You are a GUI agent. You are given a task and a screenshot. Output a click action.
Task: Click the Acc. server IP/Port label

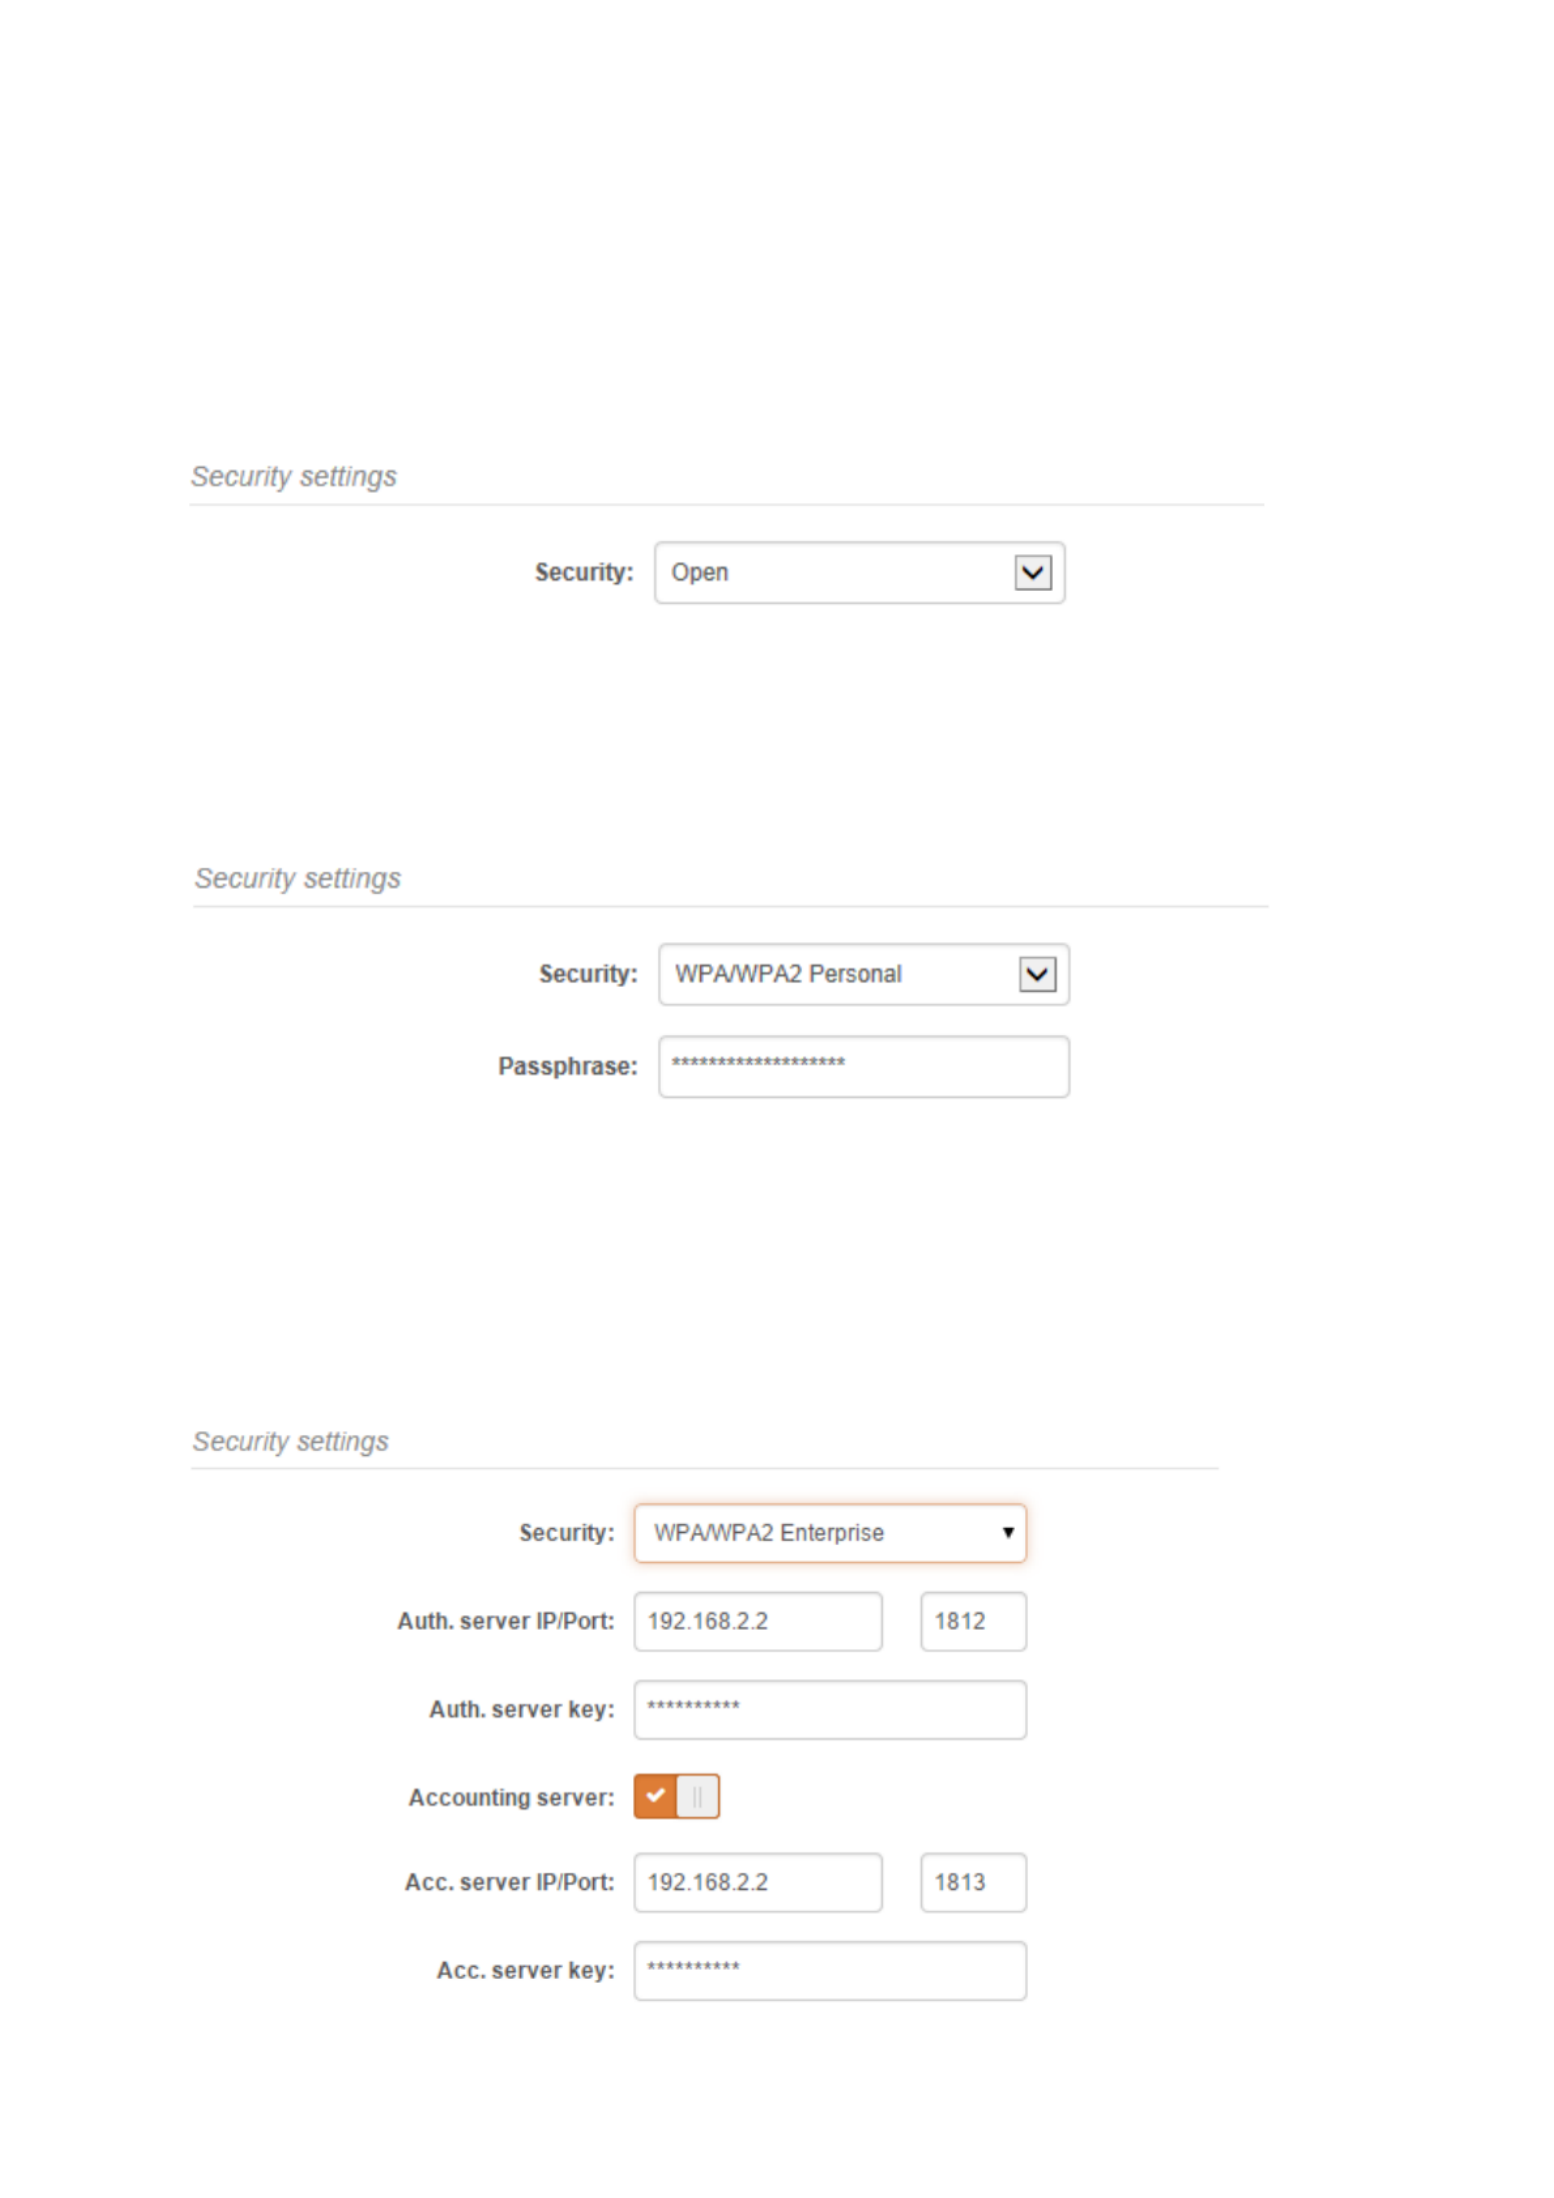[x=509, y=1881]
